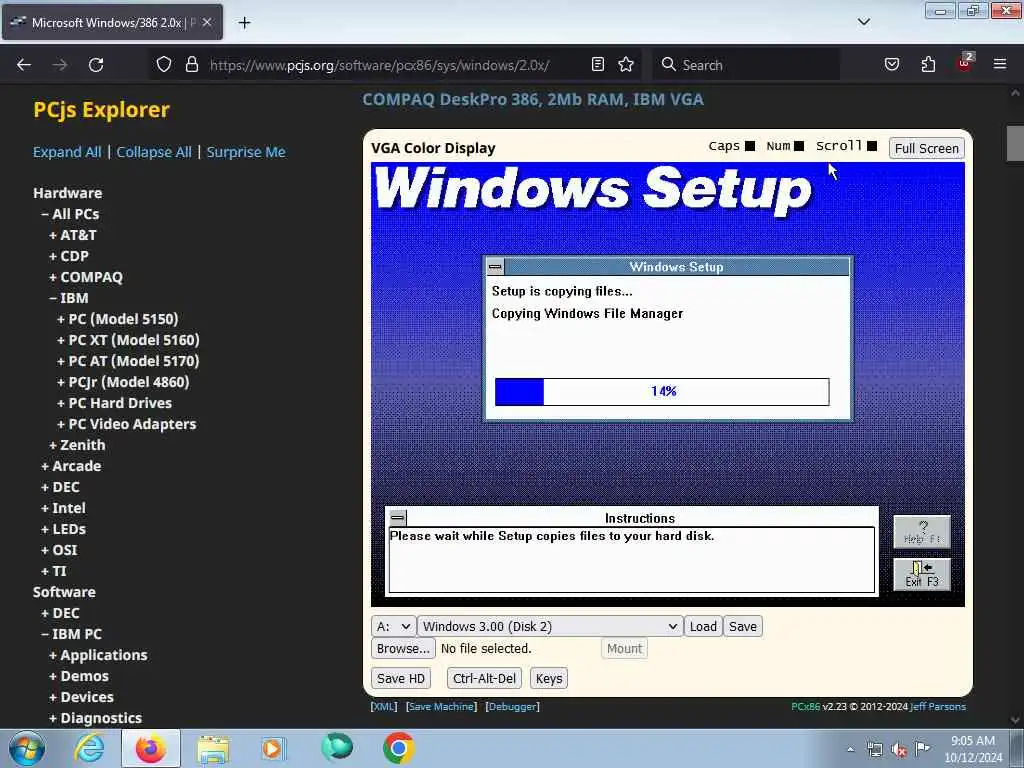This screenshot has width=1024, height=768.
Task: Show hidden tray icons arrow
Action: (850, 750)
